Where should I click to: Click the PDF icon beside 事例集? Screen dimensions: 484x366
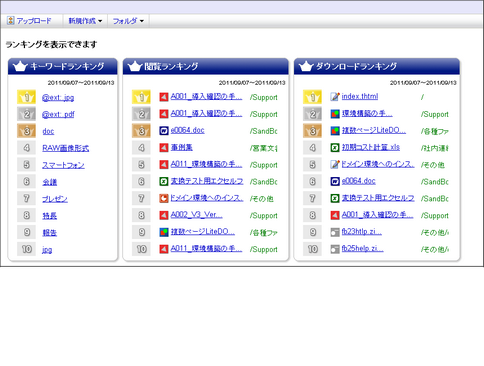tap(164, 148)
